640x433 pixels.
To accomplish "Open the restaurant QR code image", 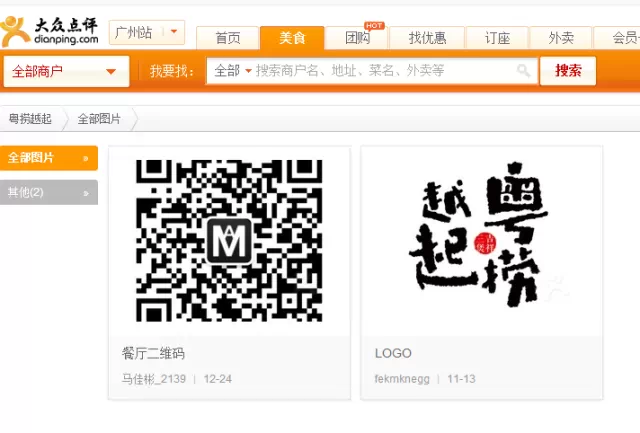I will [229, 240].
